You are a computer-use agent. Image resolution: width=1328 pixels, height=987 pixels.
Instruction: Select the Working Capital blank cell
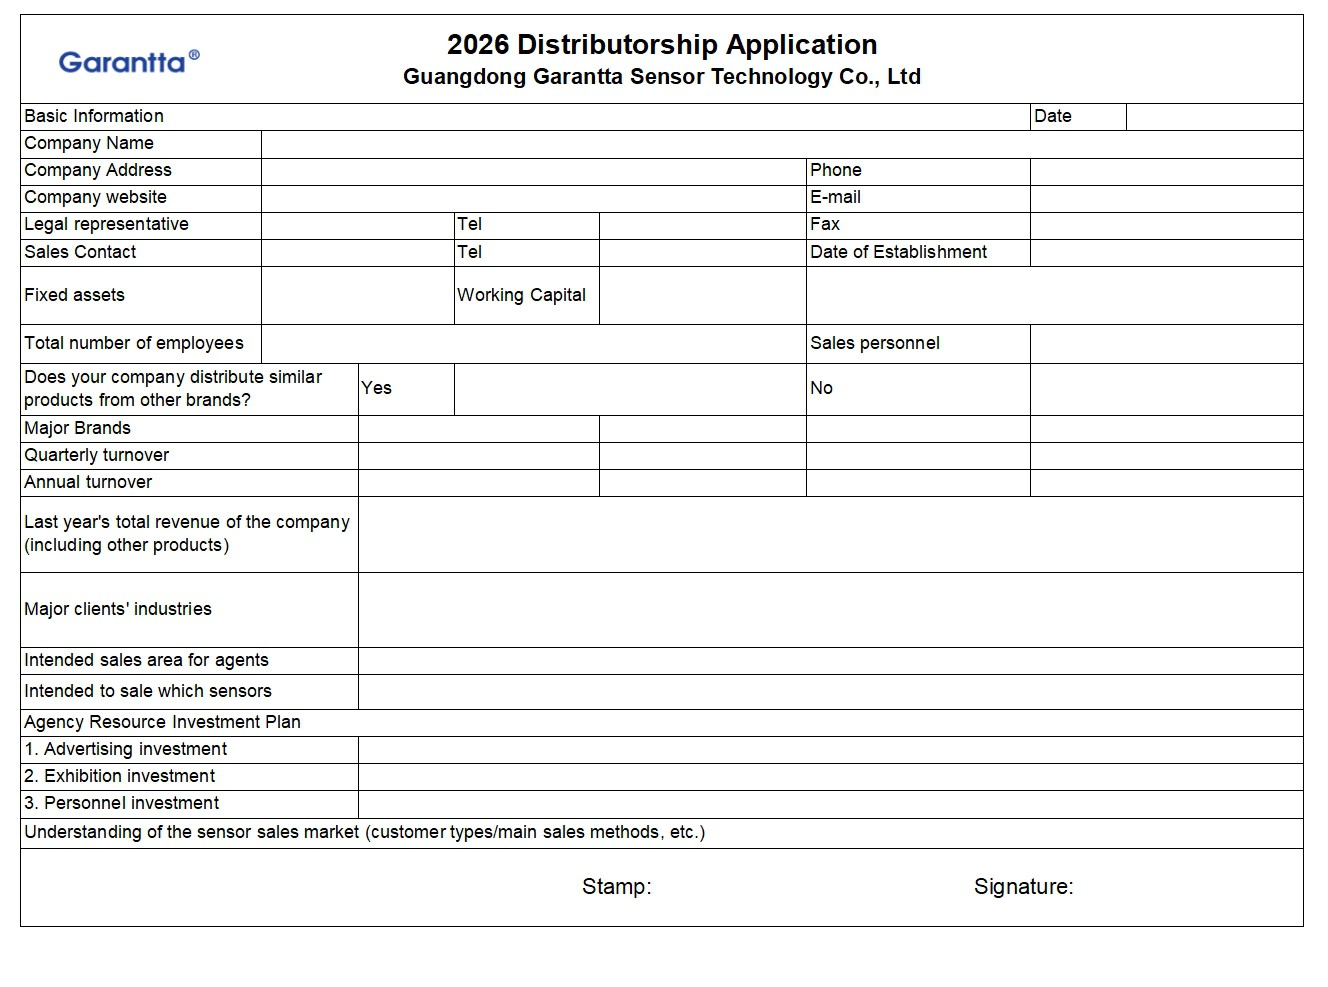click(702, 295)
